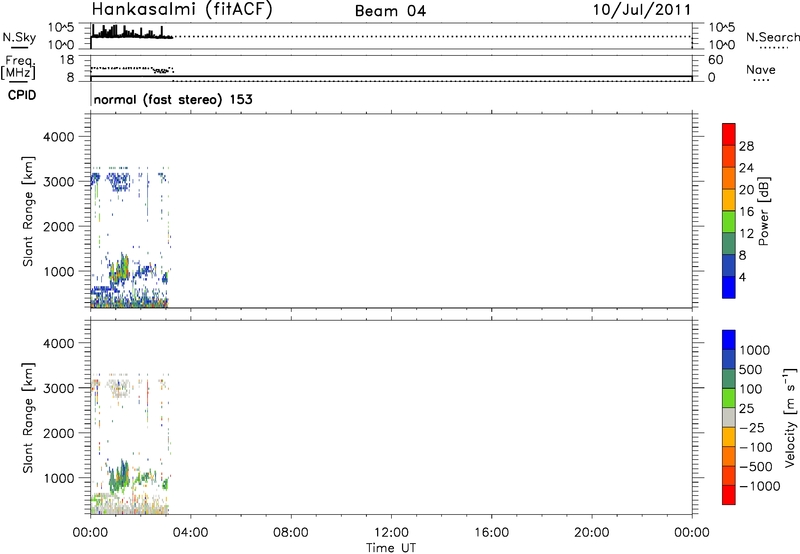Screen dimensions: 800x554
Task: Click the '16:00' time axis tick label
Action: tap(491, 533)
